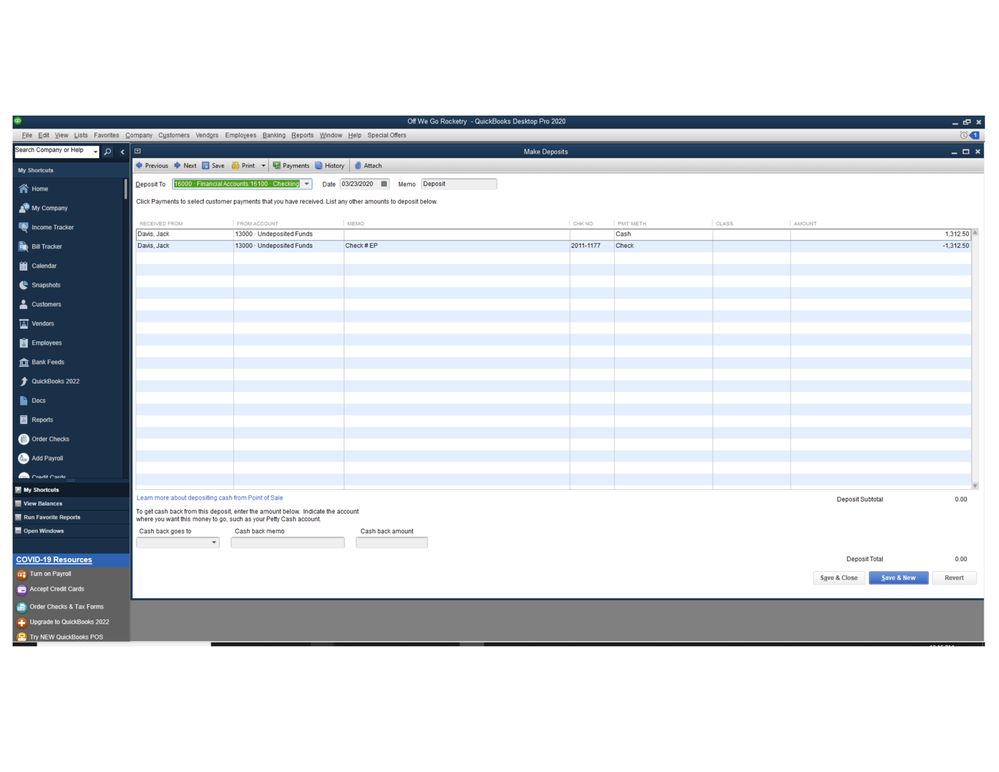
Task: Open the Edit menu
Action: pos(43,135)
